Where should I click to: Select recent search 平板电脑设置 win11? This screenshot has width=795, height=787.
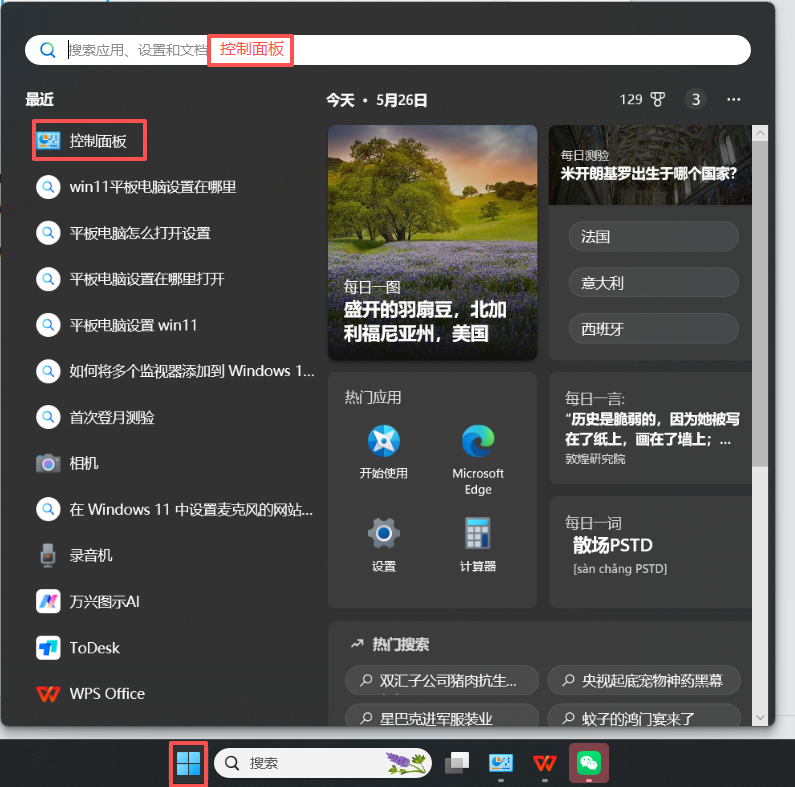(117, 325)
